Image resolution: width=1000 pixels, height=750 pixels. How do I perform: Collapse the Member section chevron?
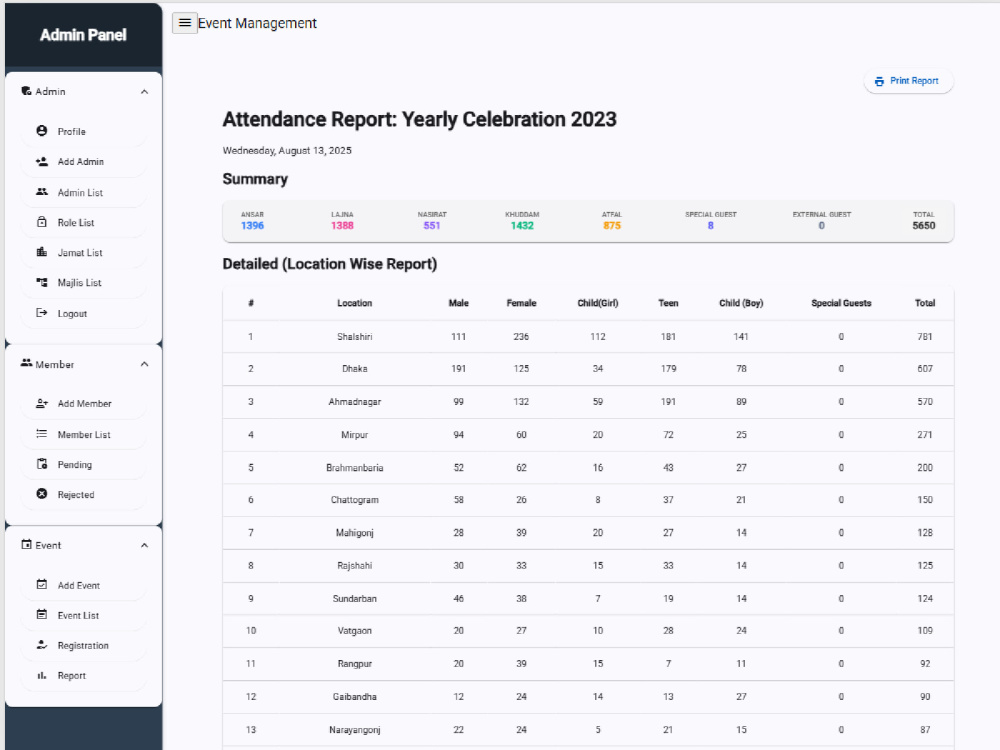[x=144, y=364]
